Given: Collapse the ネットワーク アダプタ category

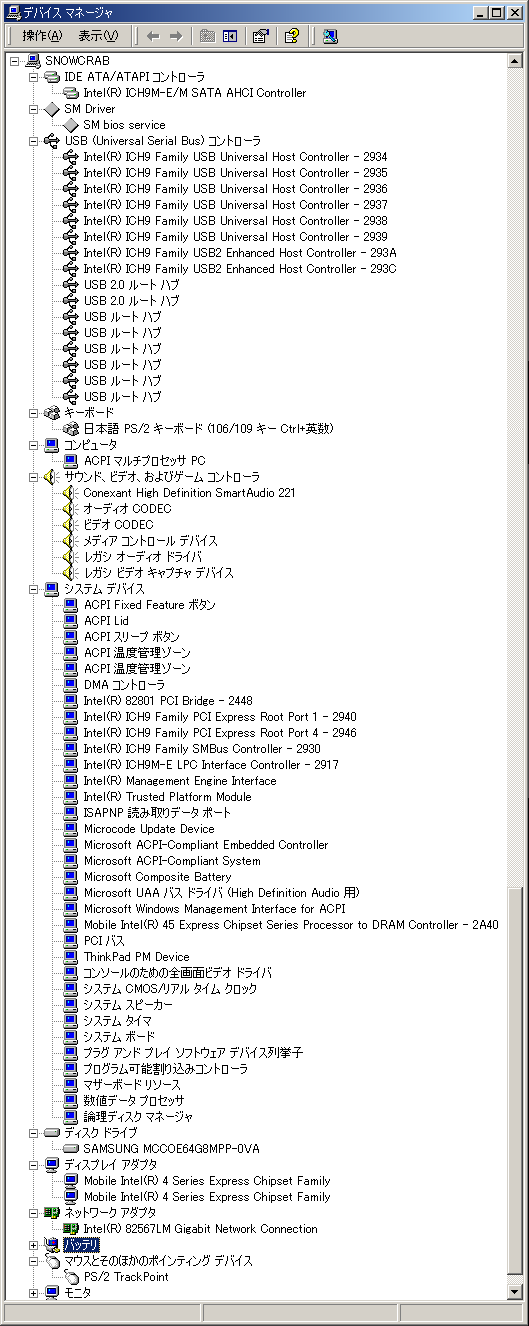Looking at the screenshot, I should [33, 1213].
